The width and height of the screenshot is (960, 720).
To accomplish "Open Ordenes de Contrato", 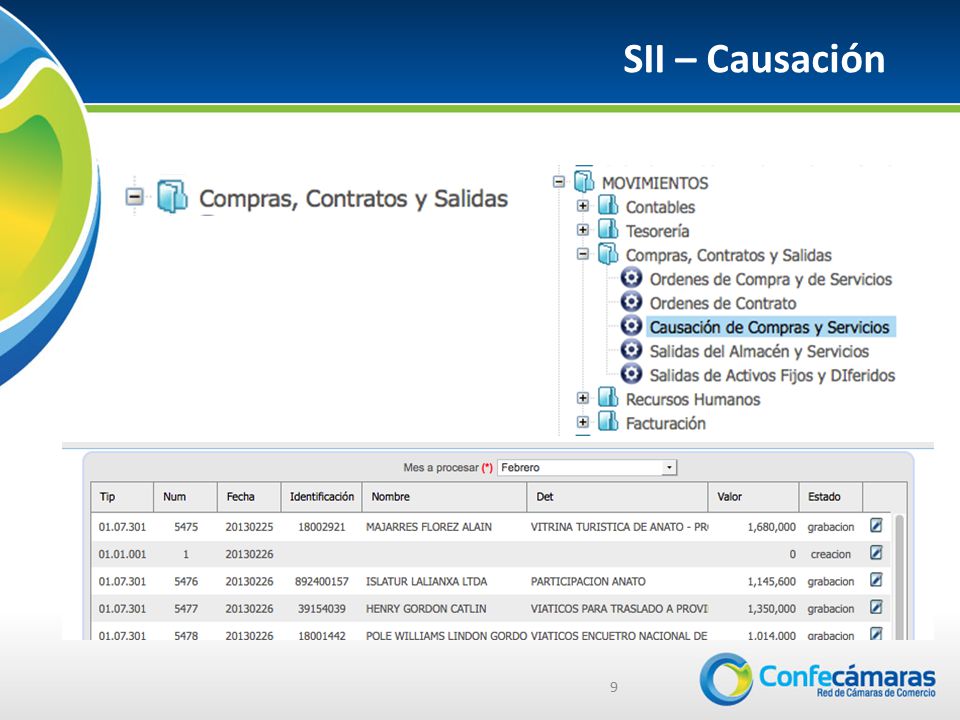I will click(x=722, y=303).
